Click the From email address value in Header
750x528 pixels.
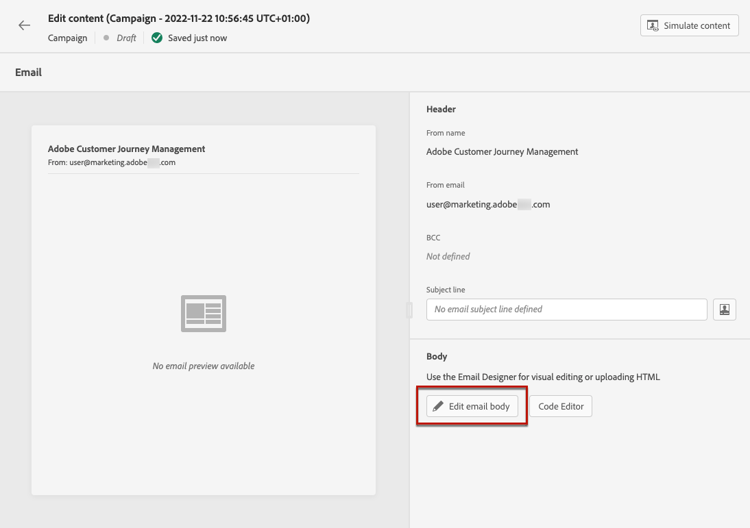(x=488, y=204)
